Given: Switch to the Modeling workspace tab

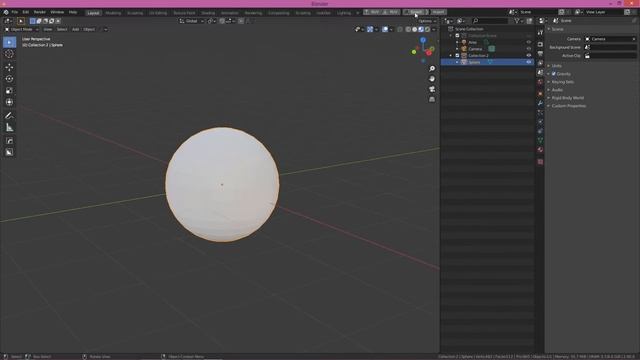Looking at the screenshot, I should coord(113,13).
